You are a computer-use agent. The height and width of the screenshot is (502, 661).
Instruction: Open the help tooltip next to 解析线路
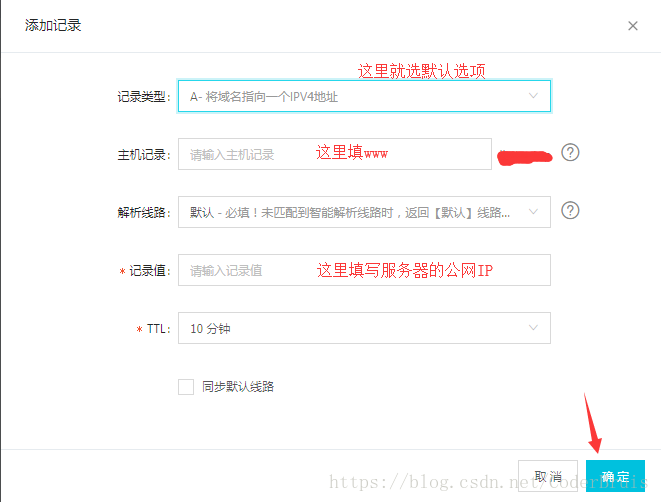point(570,211)
